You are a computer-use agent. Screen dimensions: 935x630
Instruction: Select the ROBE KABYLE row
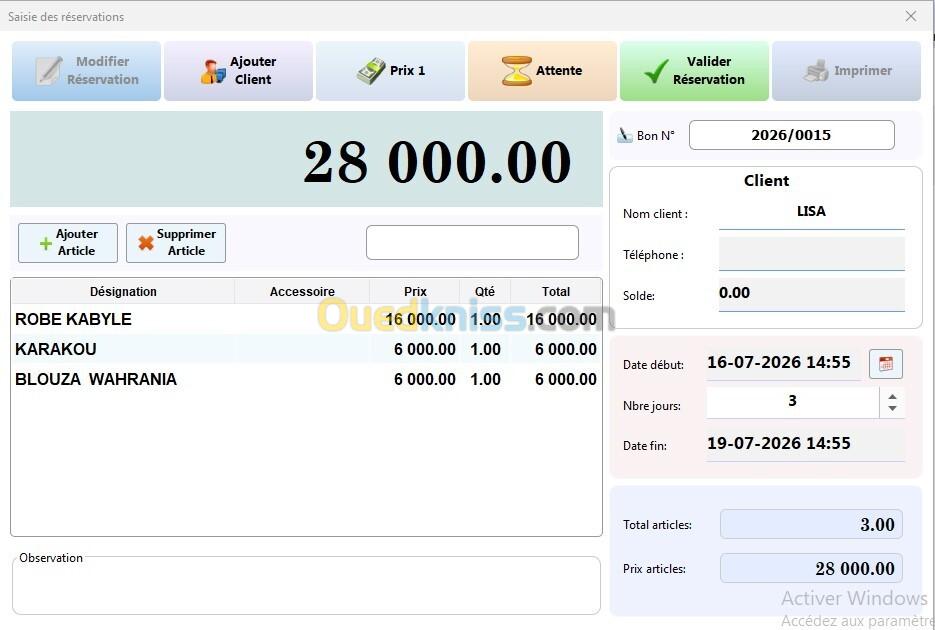pos(306,319)
